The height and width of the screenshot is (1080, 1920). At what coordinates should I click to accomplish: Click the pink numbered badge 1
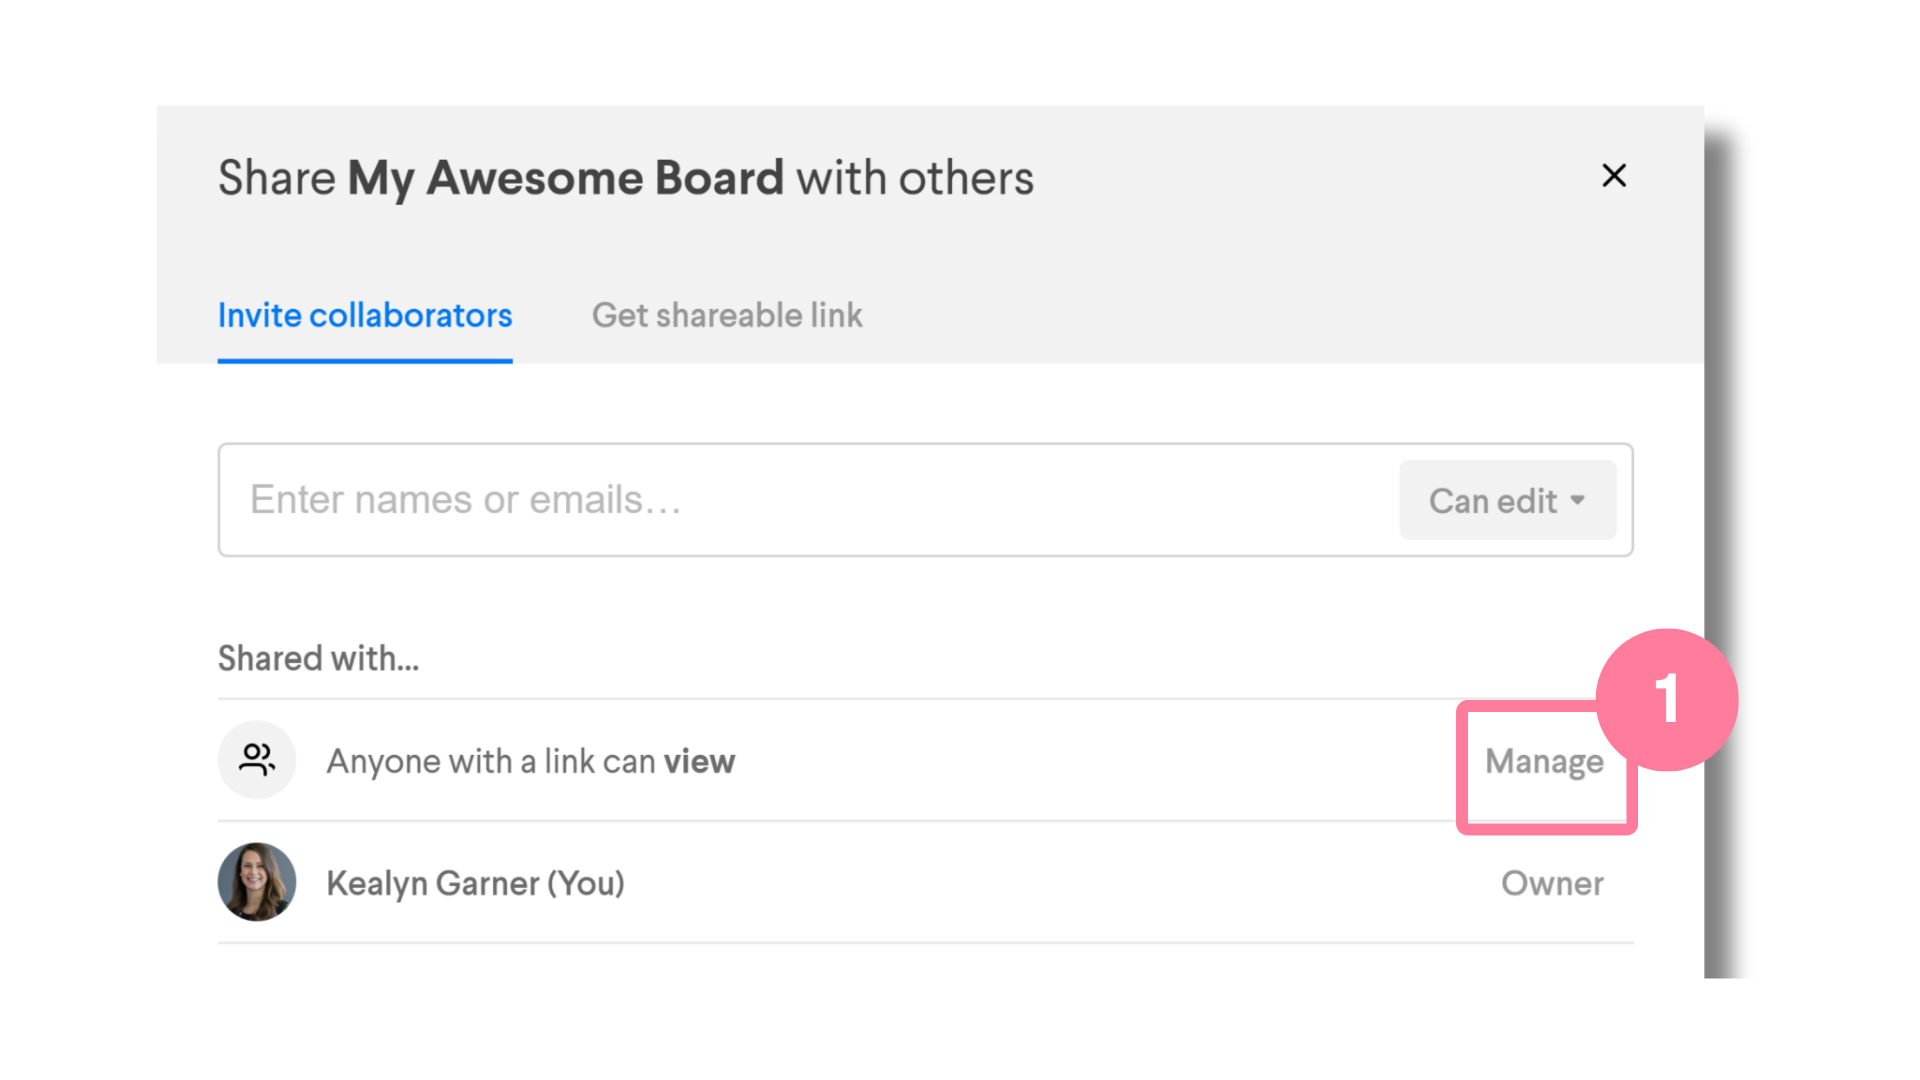1667,699
